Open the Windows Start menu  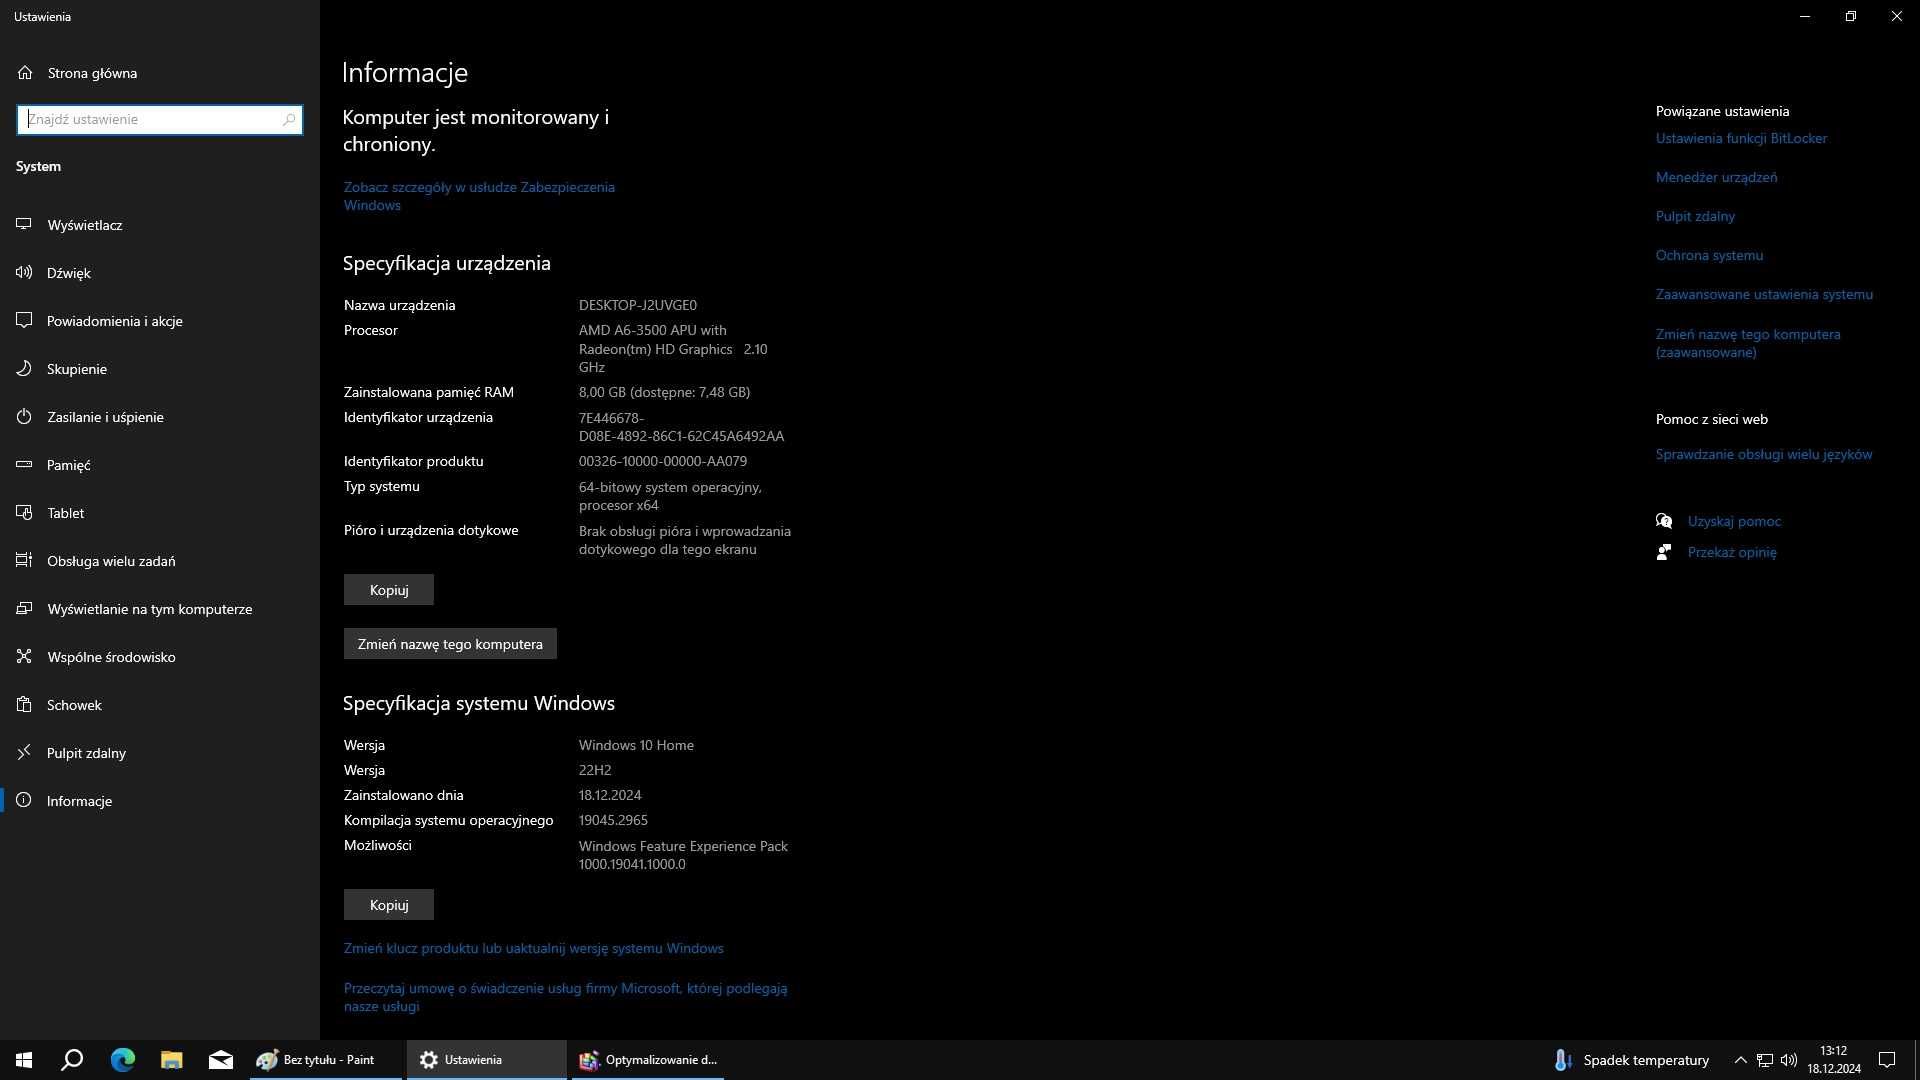[24, 1060]
